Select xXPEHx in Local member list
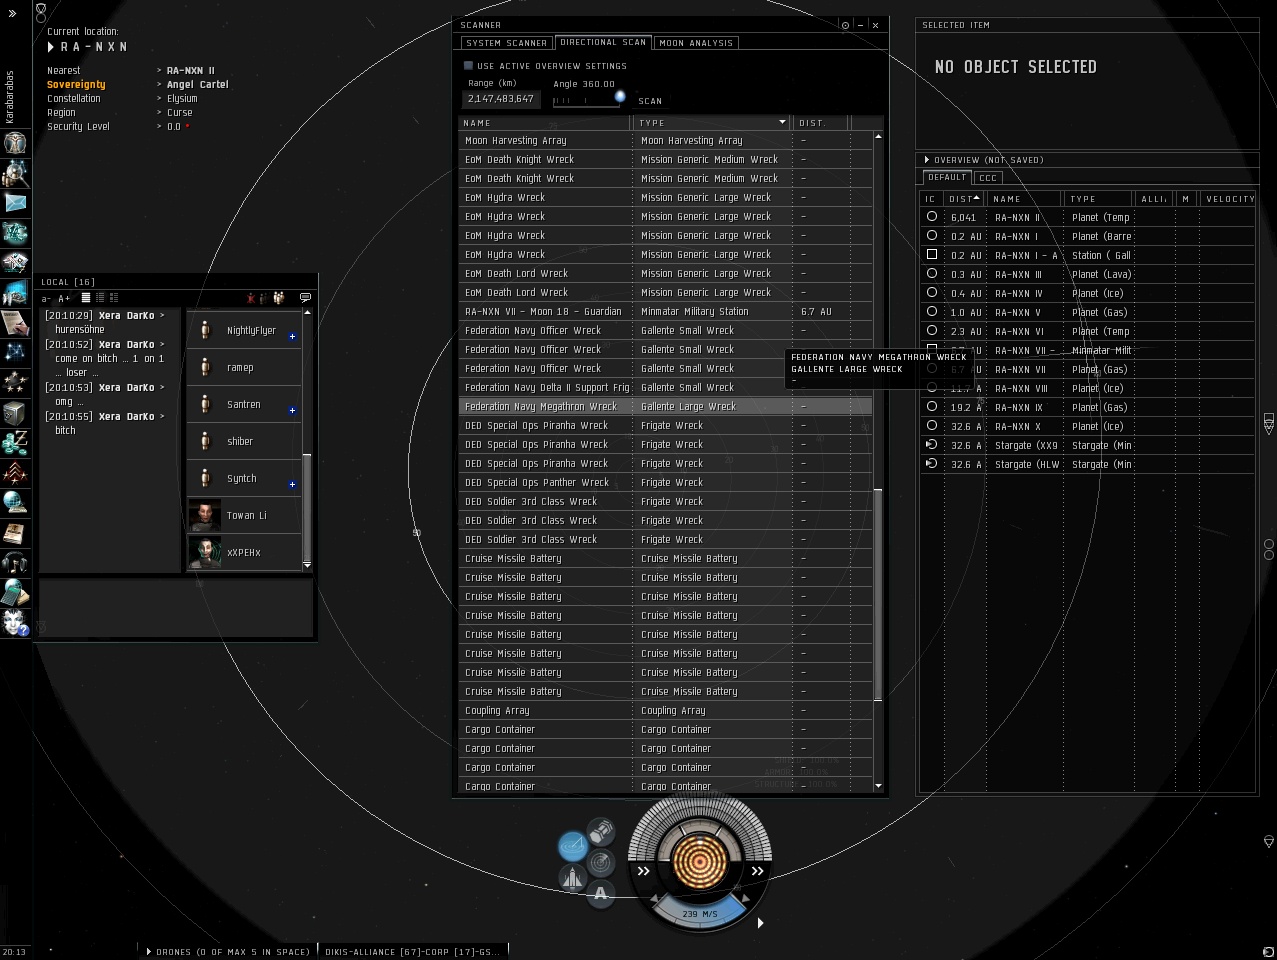Image resolution: width=1277 pixels, height=960 pixels. point(244,552)
